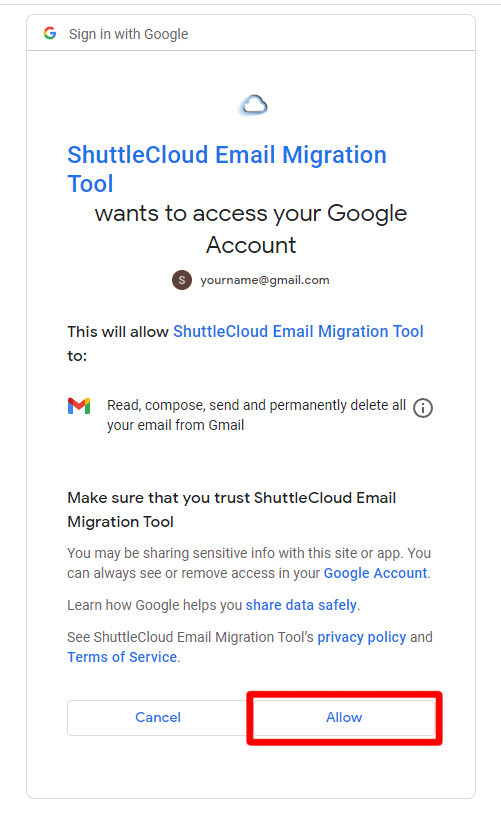Click the 'Make sure that you trust' heading
The height and width of the screenshot is (818, 501).
click(232, 510)
